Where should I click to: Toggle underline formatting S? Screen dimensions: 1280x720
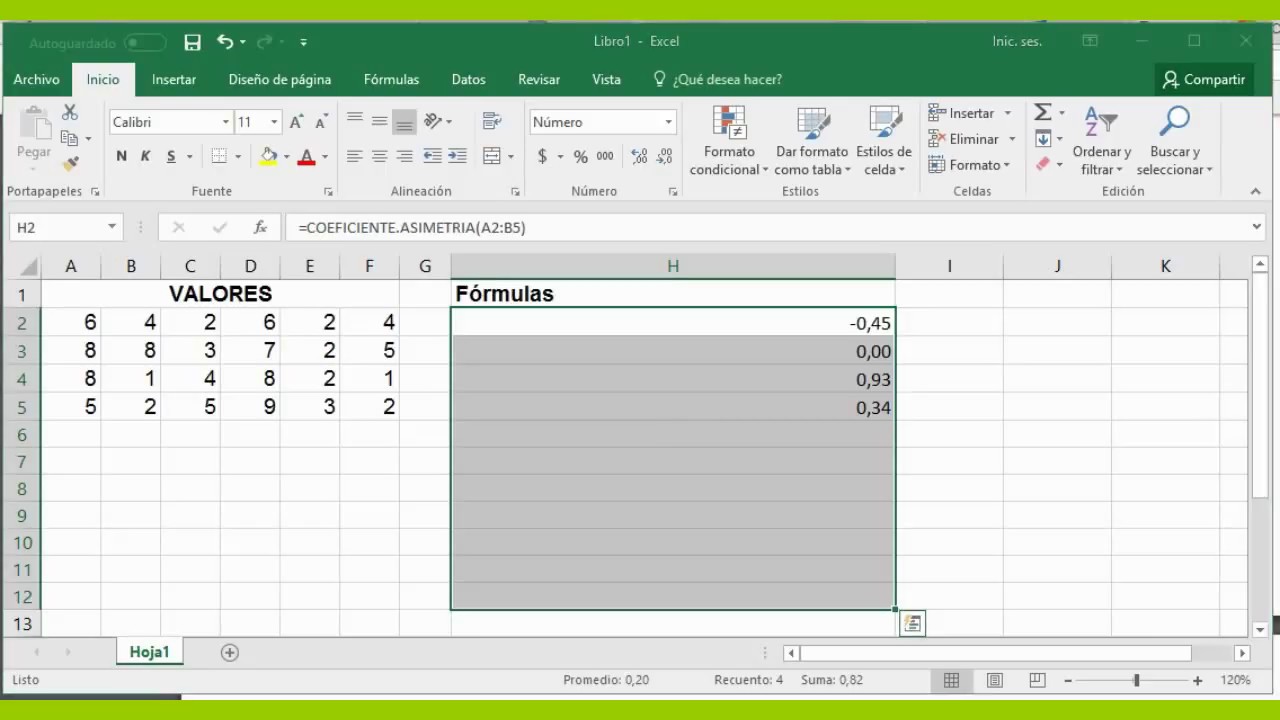click(x=171, y=156)
